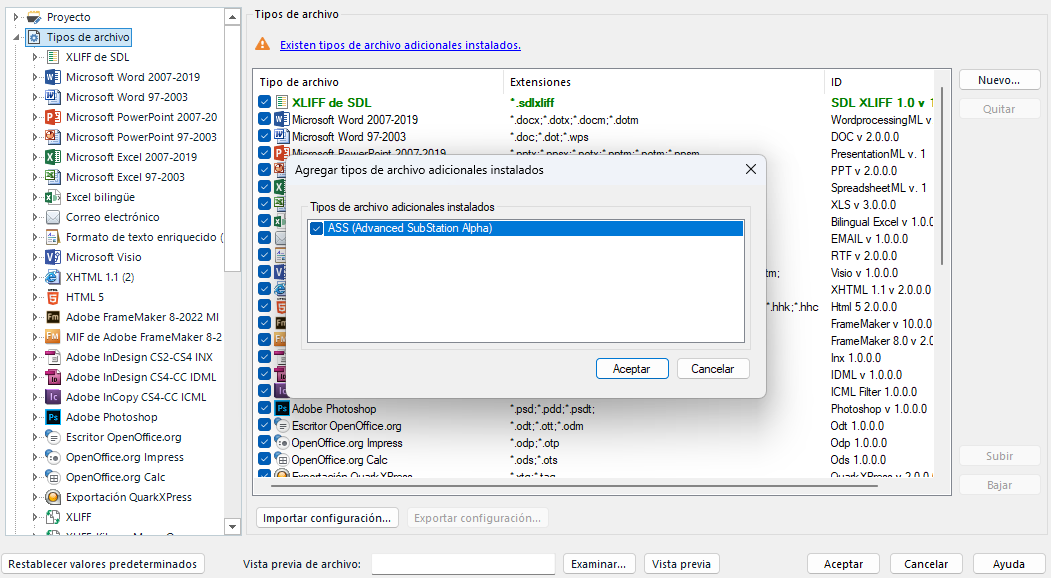The image size is (1051, 578).
Task: Click Cancelar in the Agregar tipos dialog
Action: tap(713, 369)
